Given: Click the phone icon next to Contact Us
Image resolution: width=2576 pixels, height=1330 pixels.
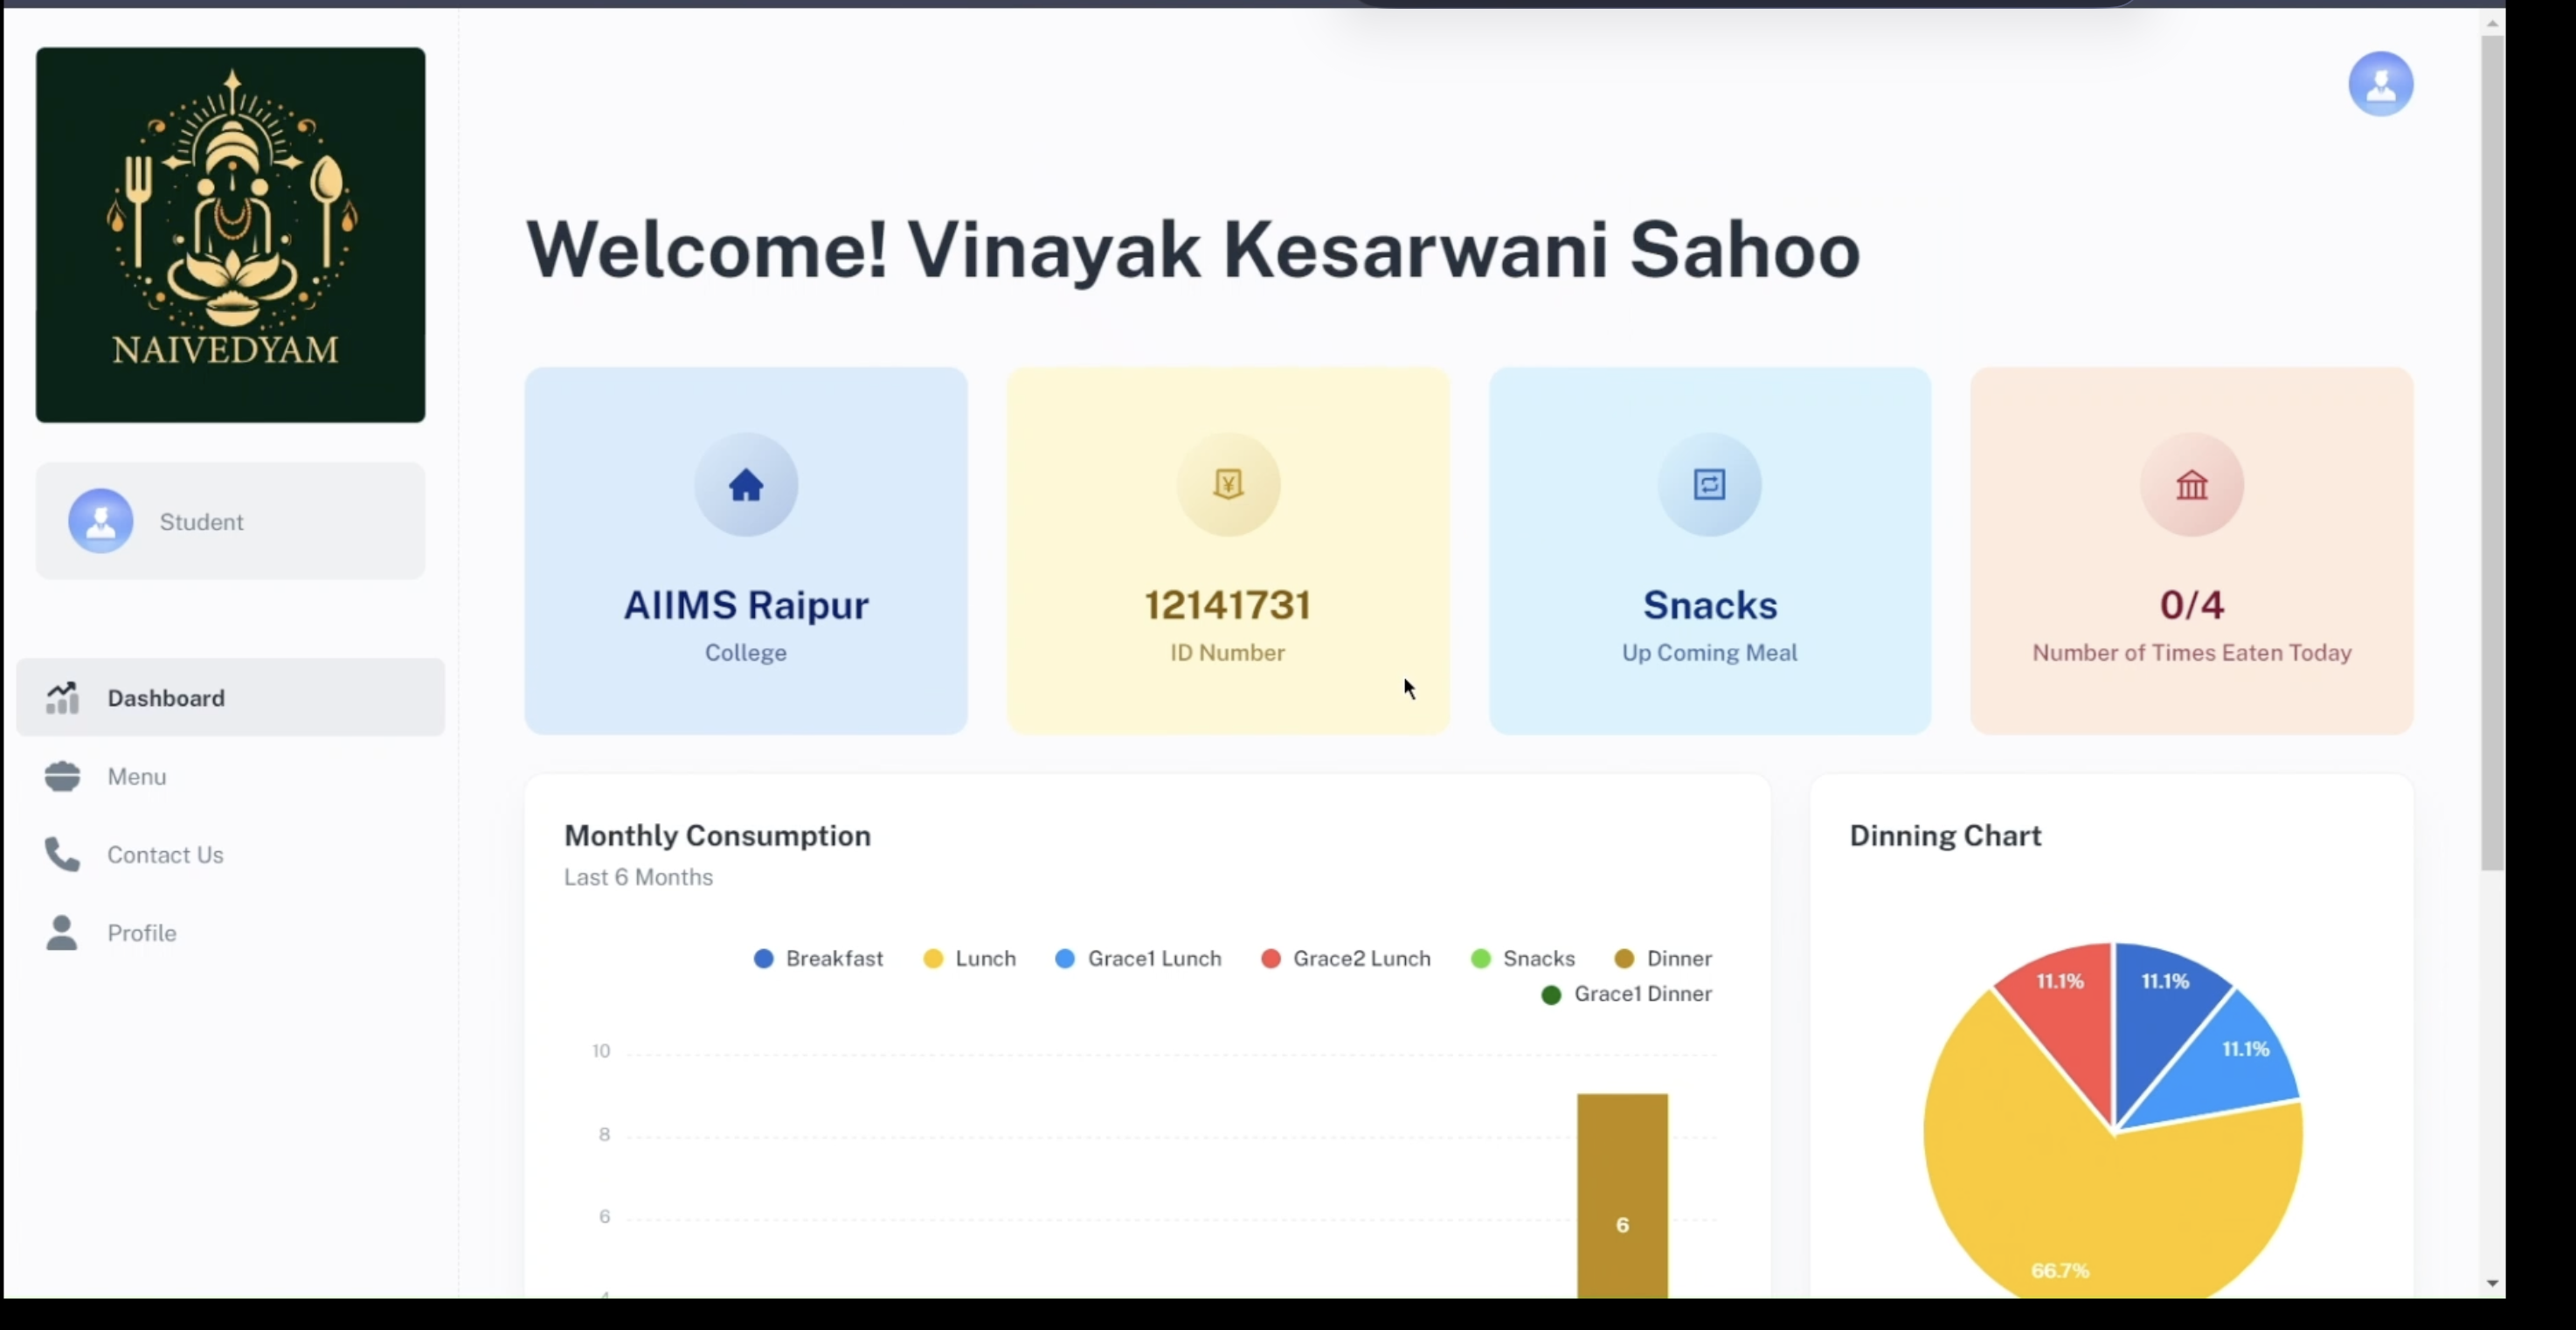Looking at the screenshot, I should coord(62,855).
